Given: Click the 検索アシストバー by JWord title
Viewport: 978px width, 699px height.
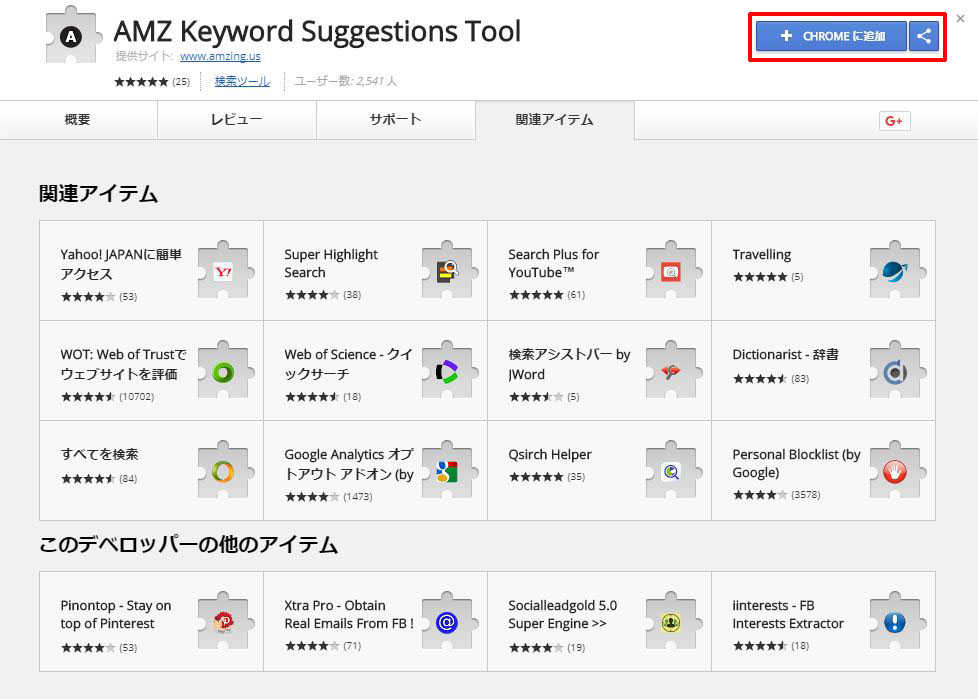Looking at the screenshot, I should coord(569,364).
